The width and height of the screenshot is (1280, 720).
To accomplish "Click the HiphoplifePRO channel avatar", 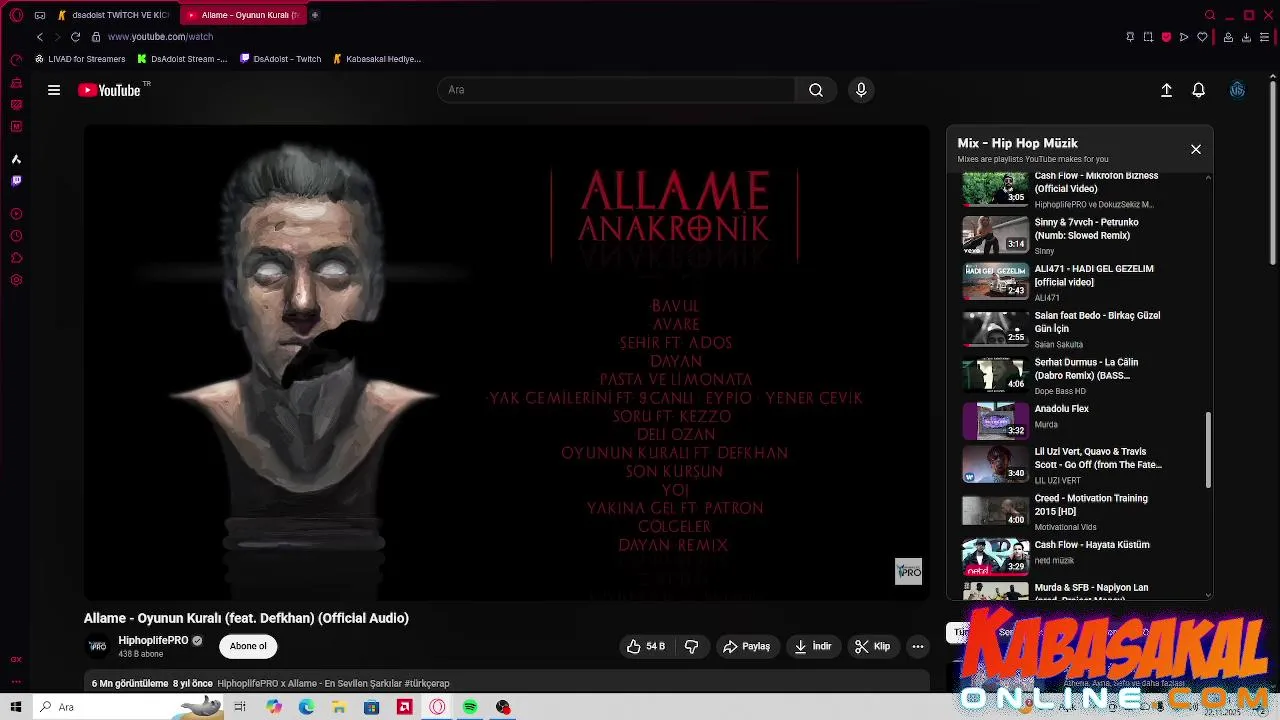I will (97, 646).
